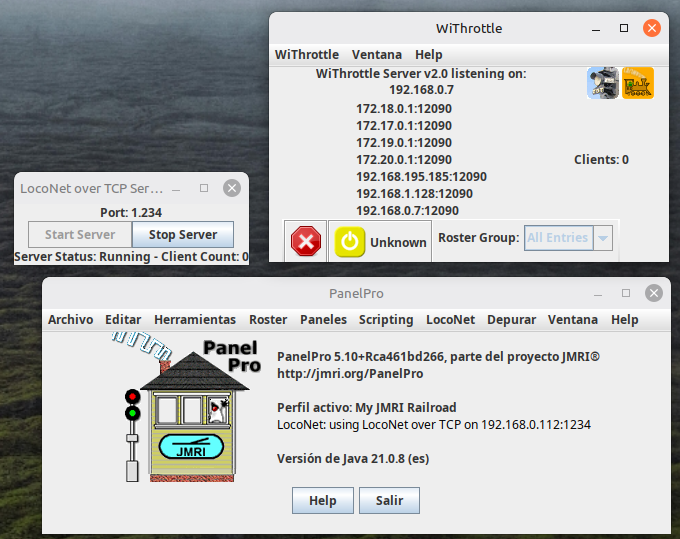Open the Herramientas menu
The image size is (680, 539).
(x=195, y=320)
